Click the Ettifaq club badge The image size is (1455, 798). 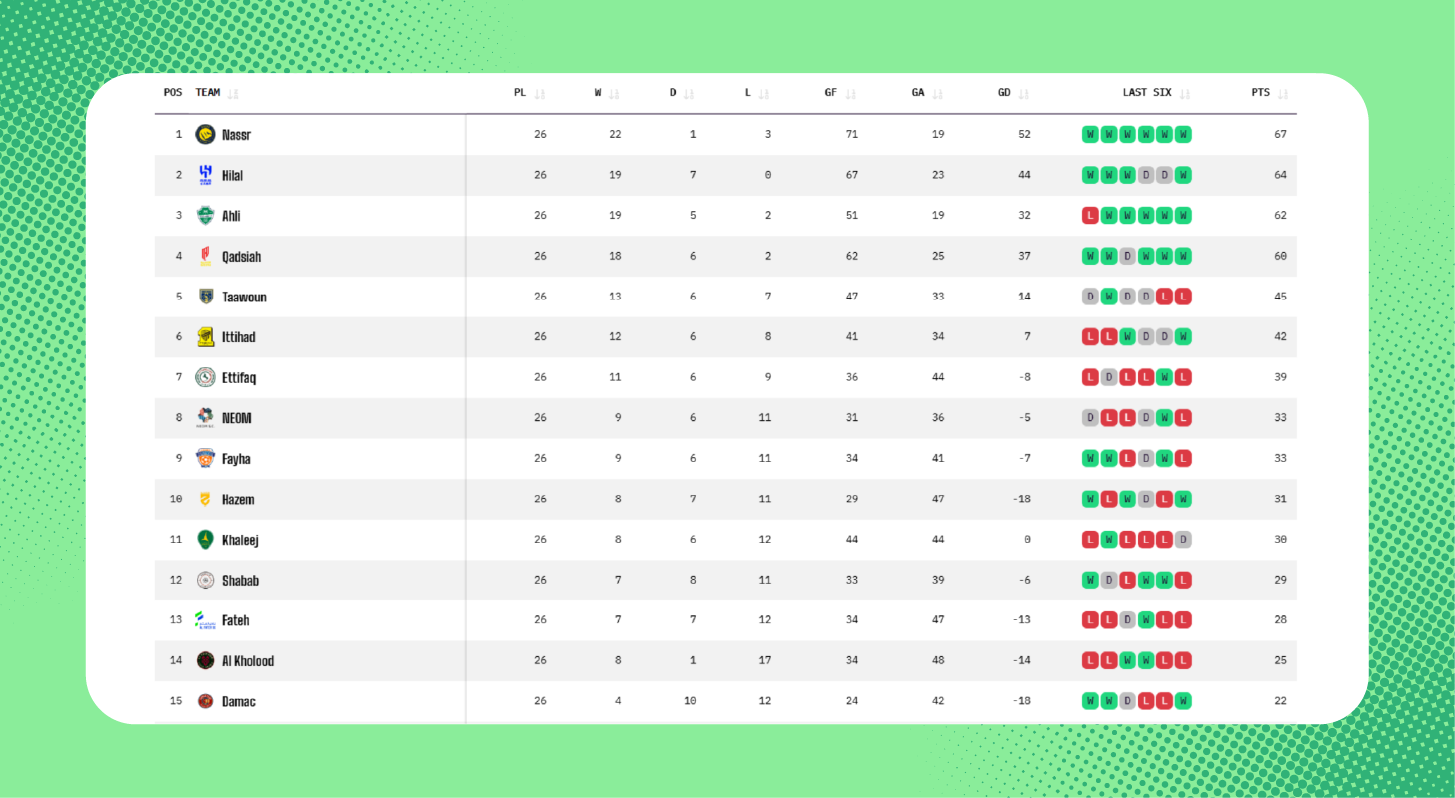(205, 377)
